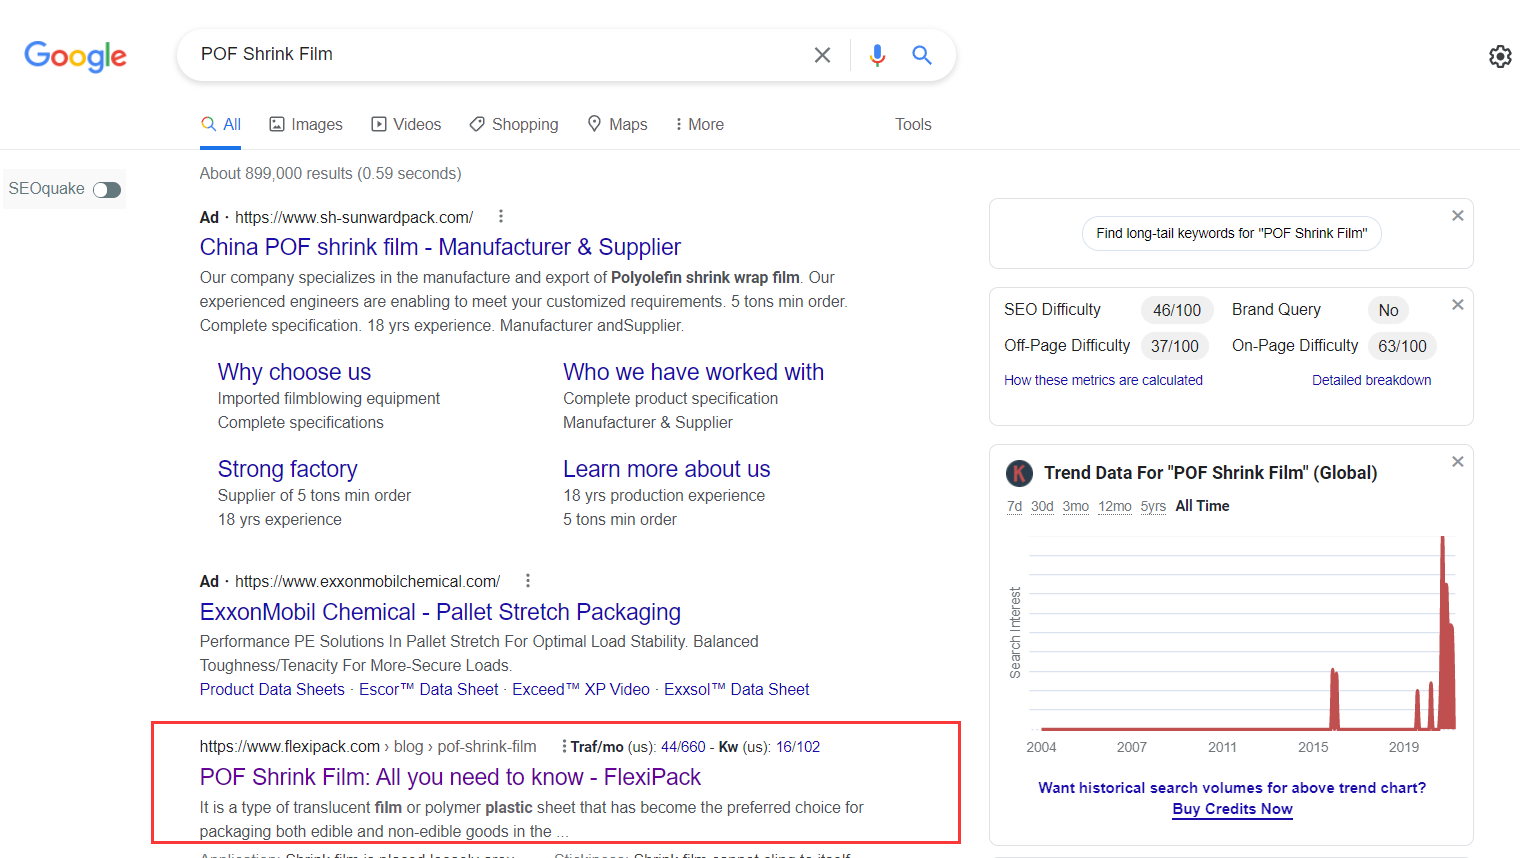Click the Keywords Everywhere K icon
The width and height of the screenshot is (1520, 858).
[1019, 473]
